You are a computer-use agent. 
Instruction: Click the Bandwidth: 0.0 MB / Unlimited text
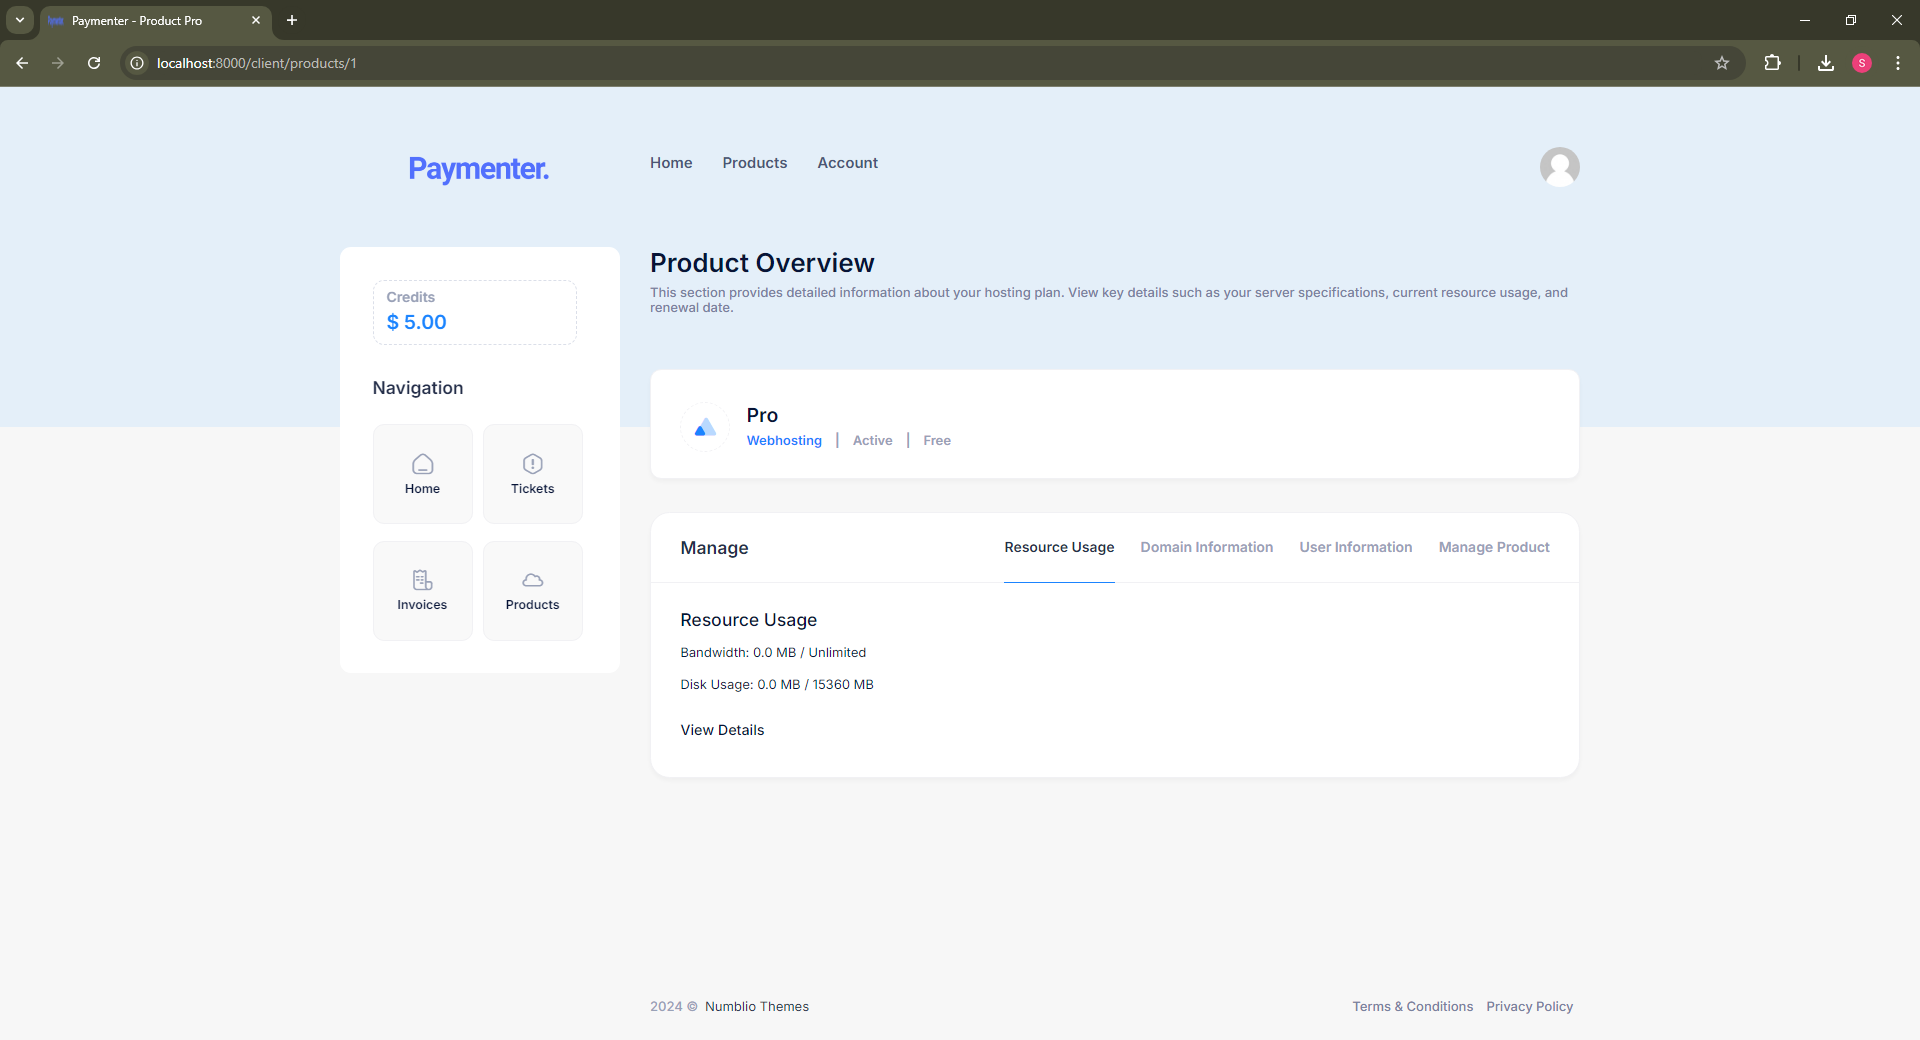[773, 652]
